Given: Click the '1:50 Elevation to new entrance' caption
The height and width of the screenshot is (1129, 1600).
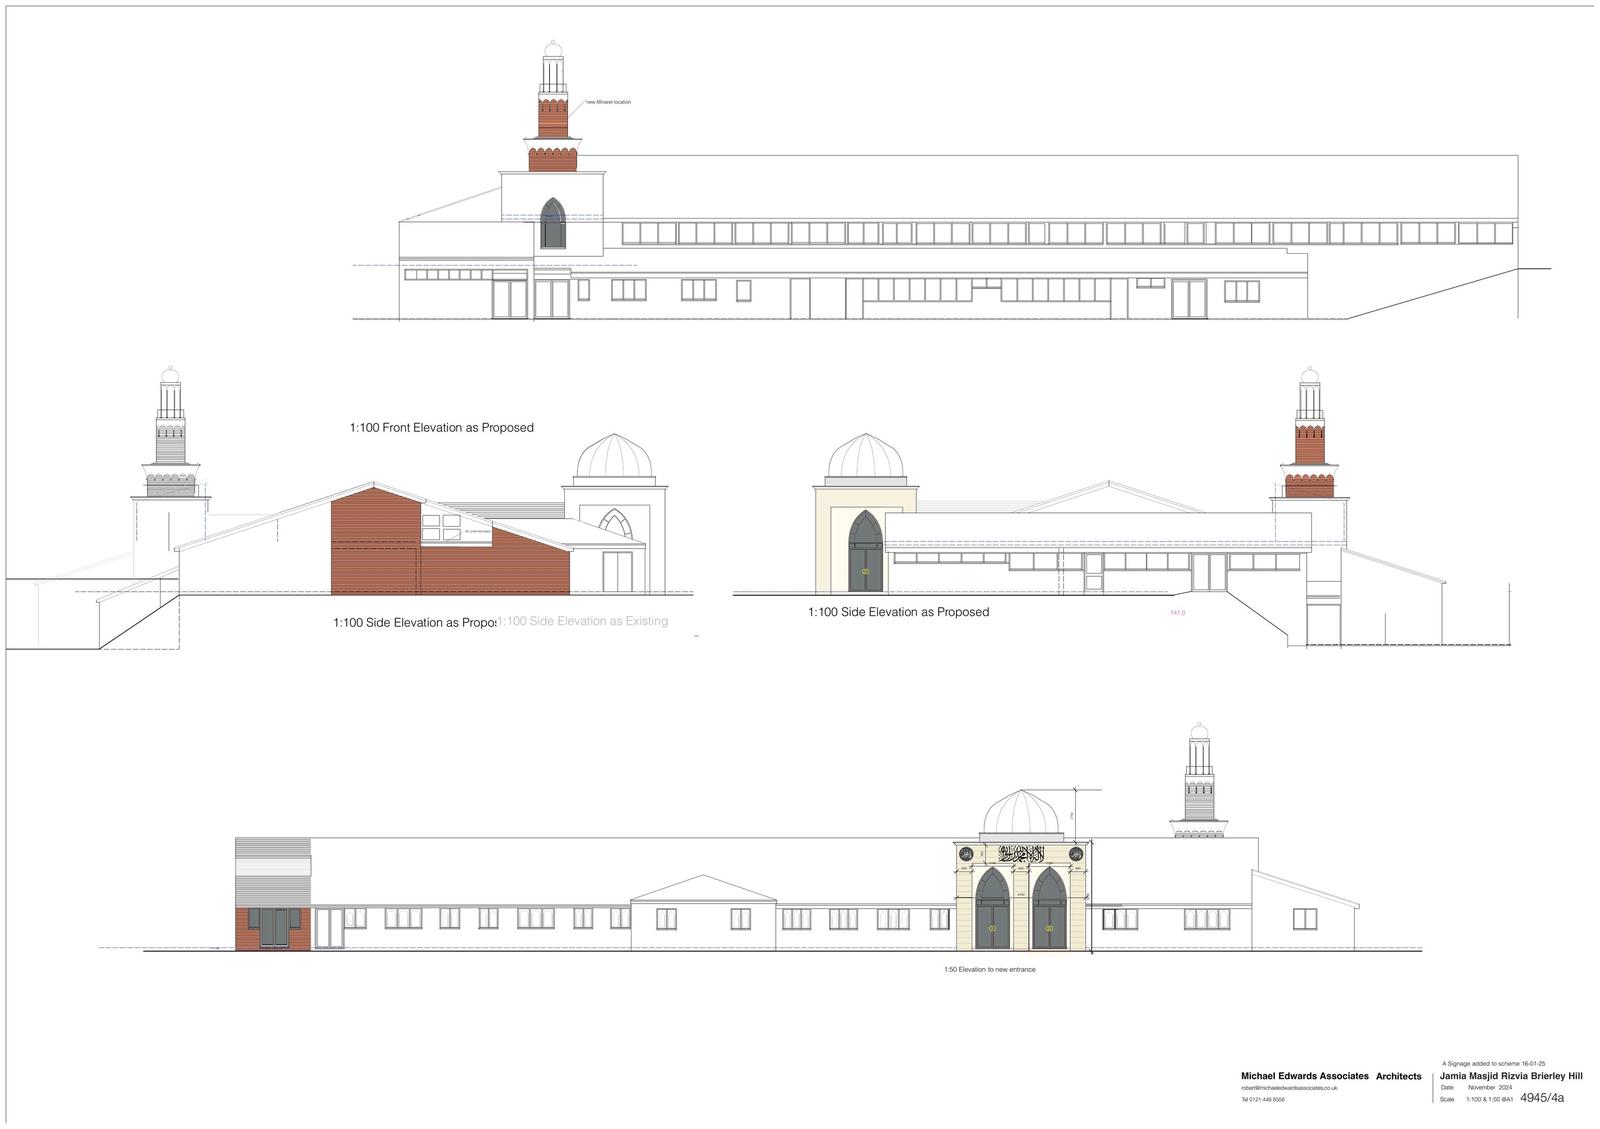Looking at the screenshot, I should point(989,969).
